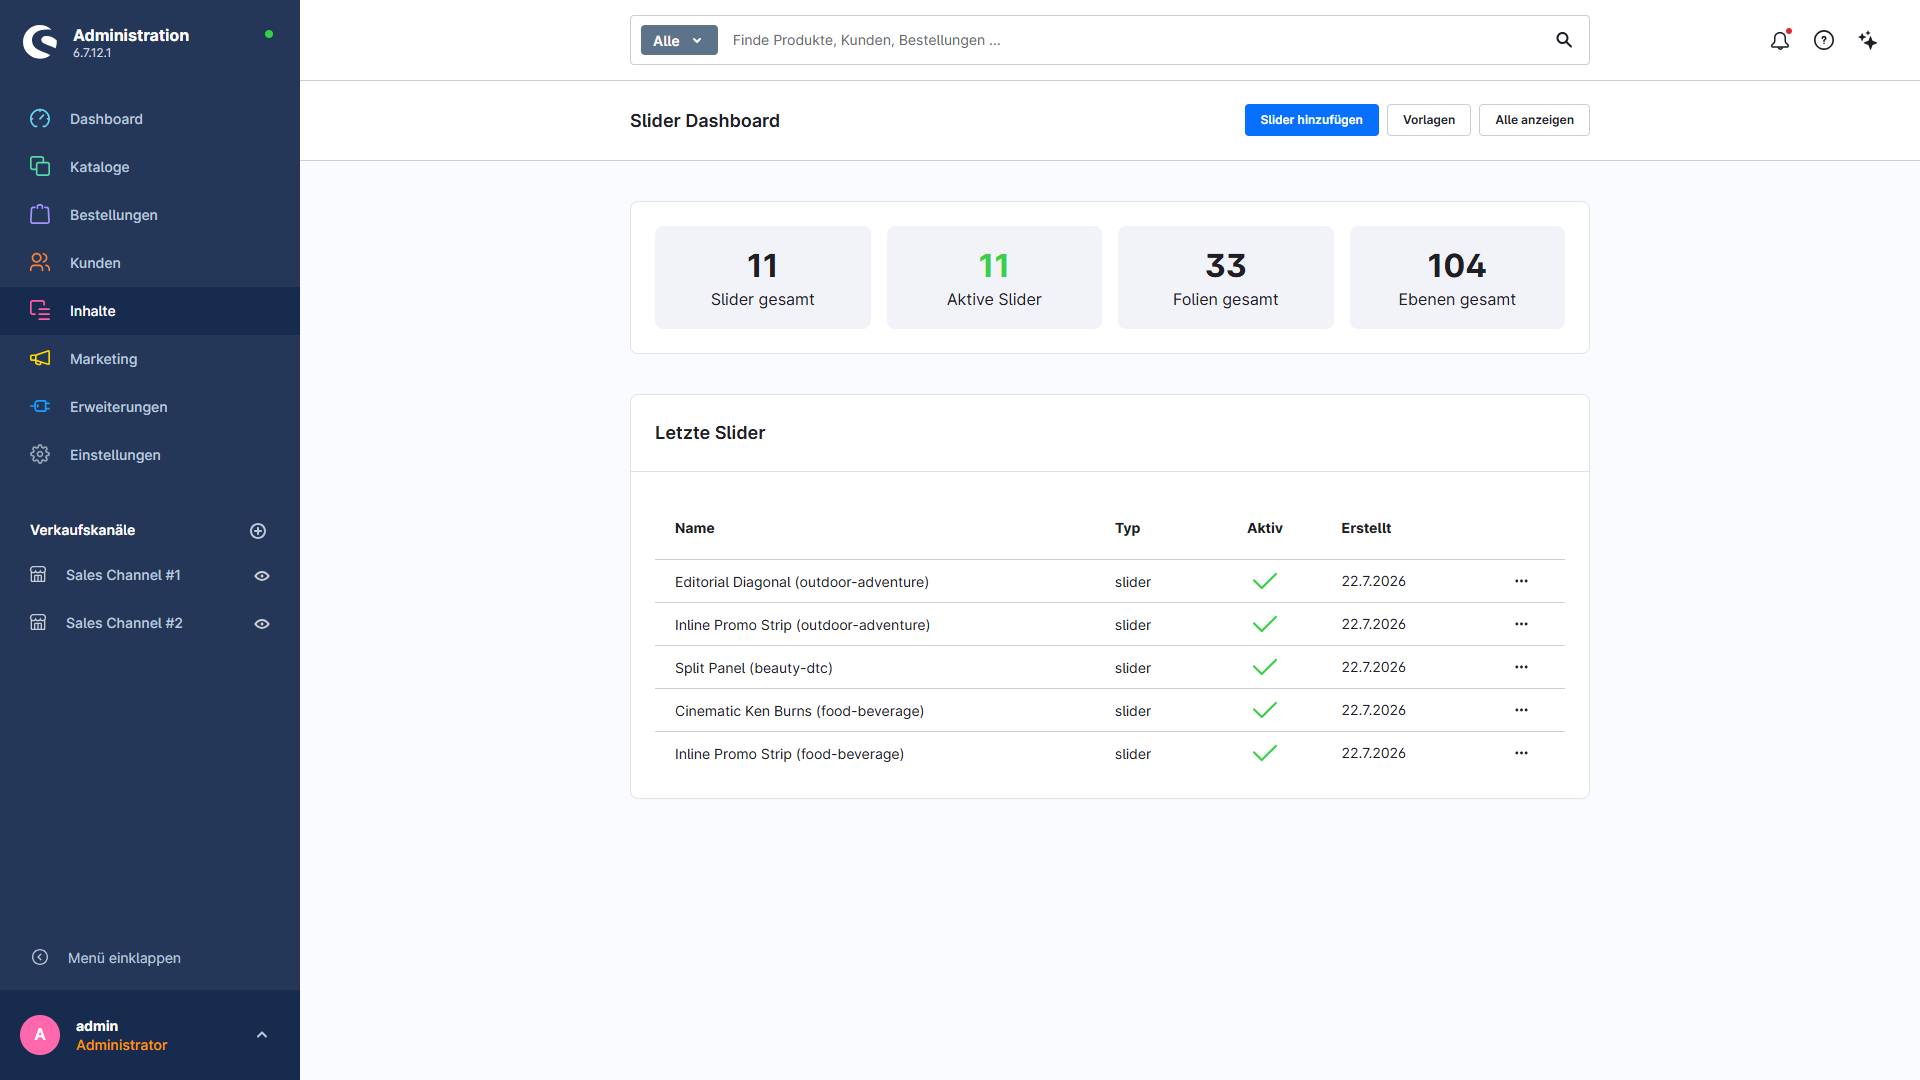Image resolution: width=1920 pixels, height=1080 pixels.
Task: Click the Erstellt column header
Action: 1366,528
